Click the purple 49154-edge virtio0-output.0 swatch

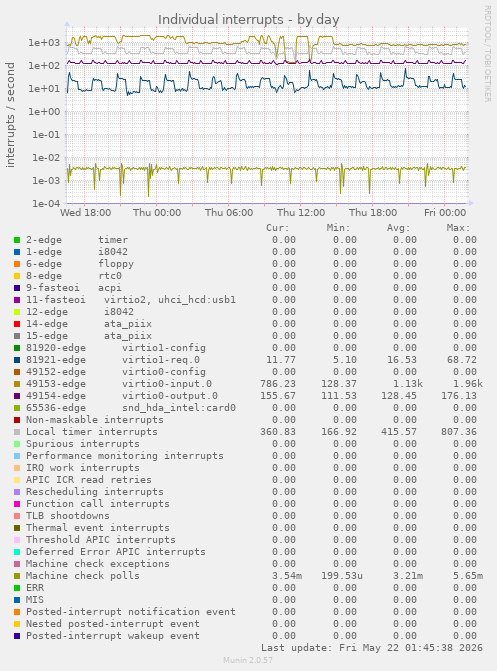coord(17,396)
